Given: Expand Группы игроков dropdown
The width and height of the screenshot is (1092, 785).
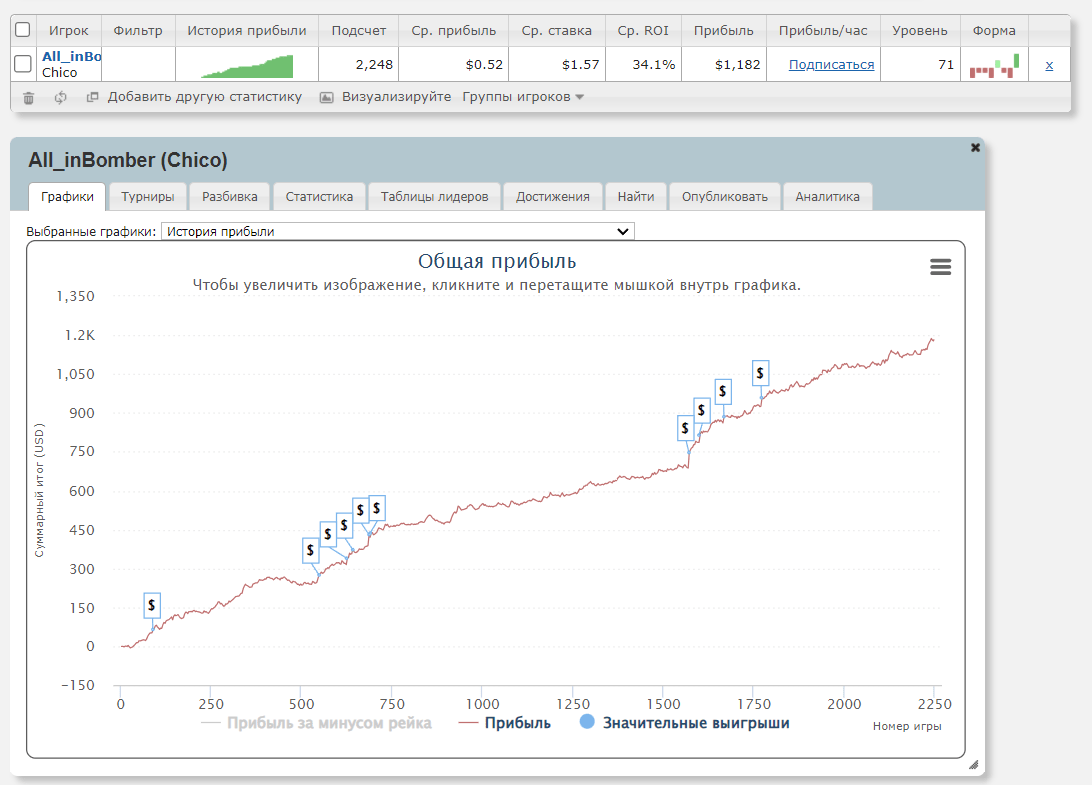Looking at the screenshot, I should tap(522, 98).
